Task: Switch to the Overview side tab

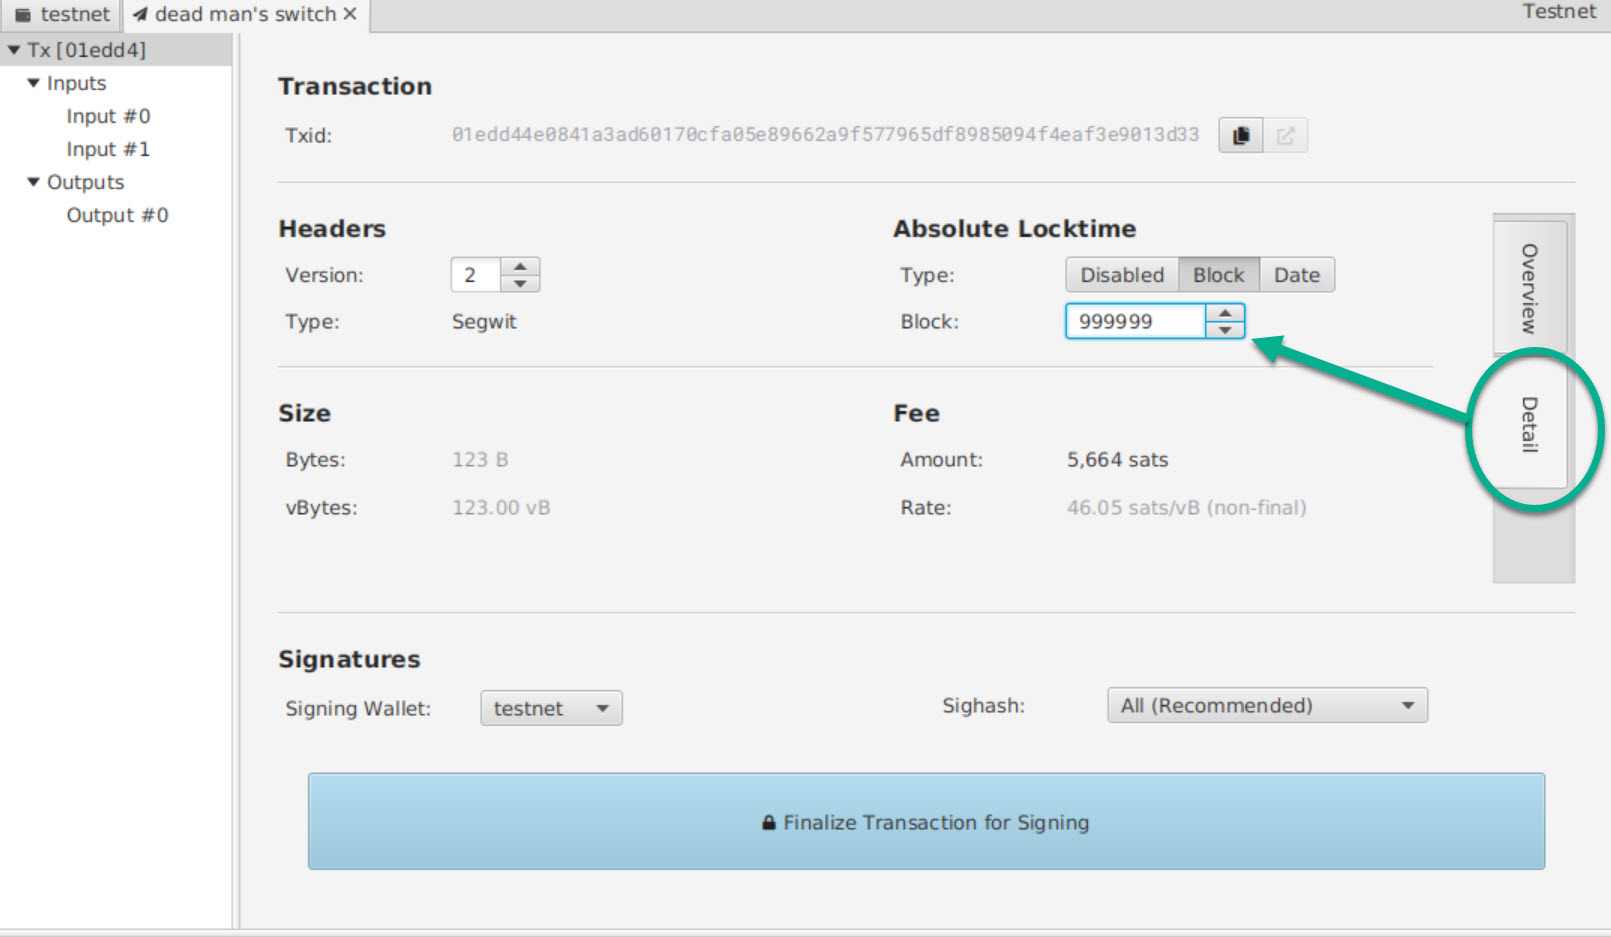Action: coord(1529,288)
